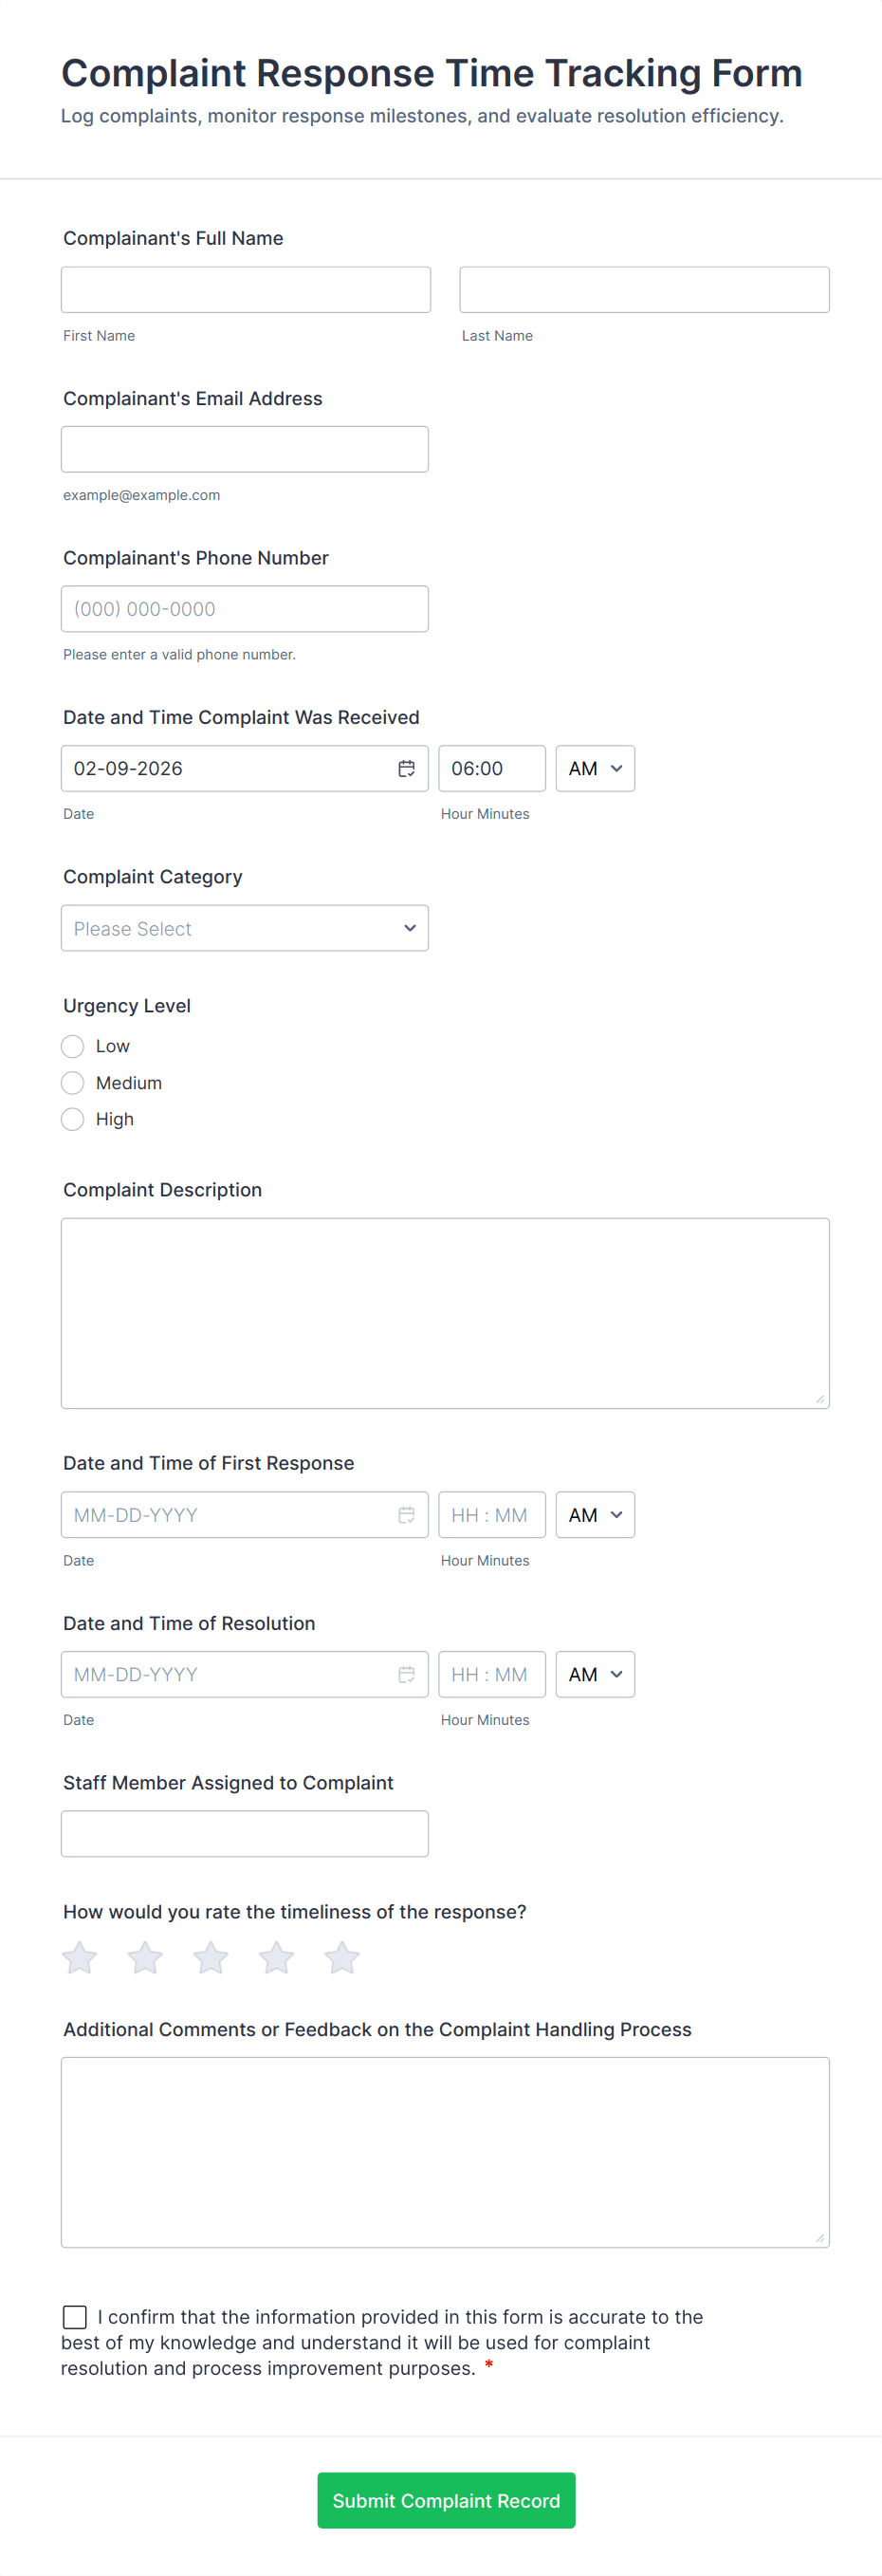
Task: Rate timeliness with the third star
Action: [211, 1957]
